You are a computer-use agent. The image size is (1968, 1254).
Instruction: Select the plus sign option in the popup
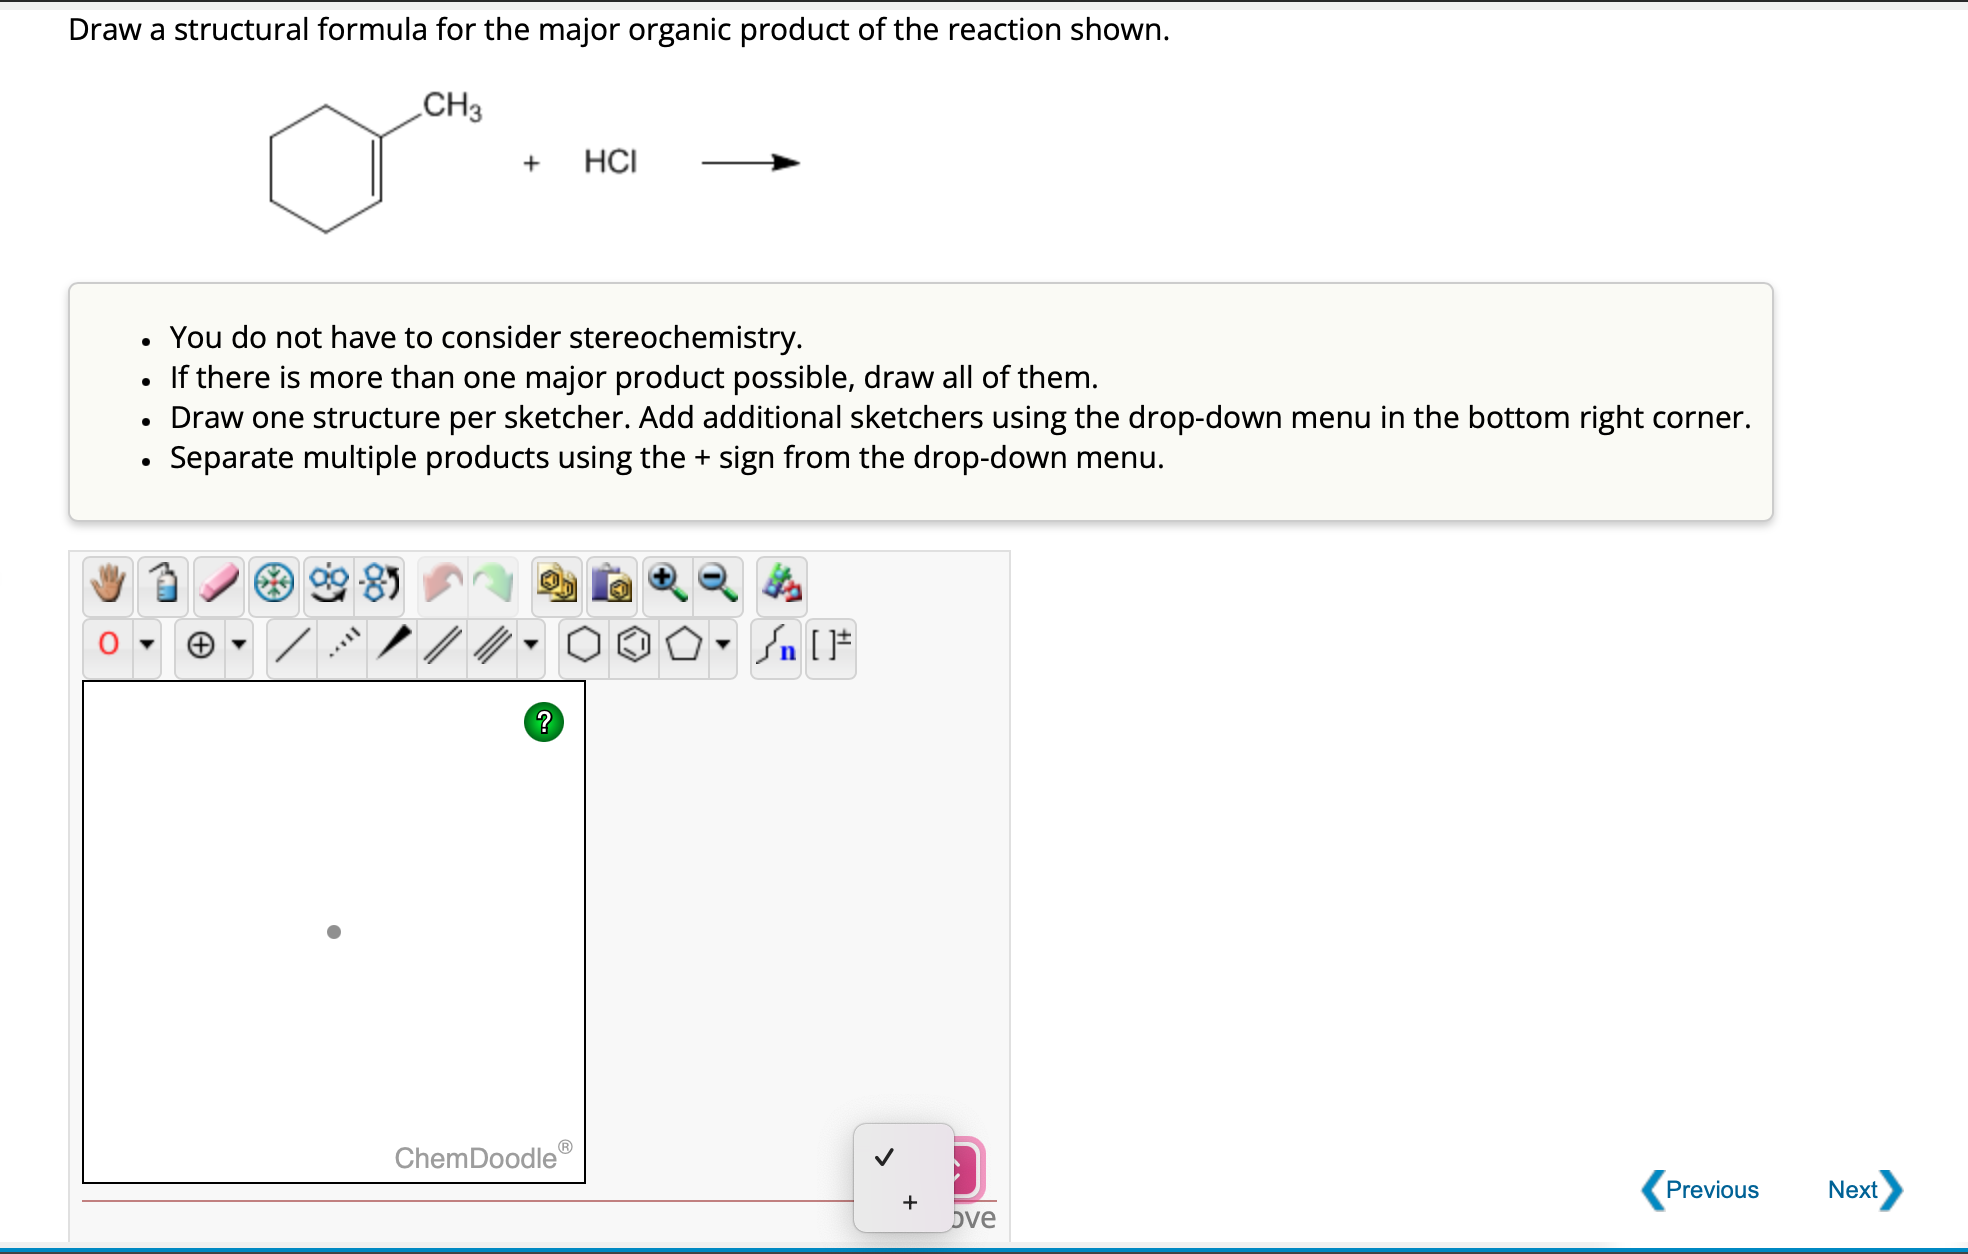click(x=910, y=1202)
